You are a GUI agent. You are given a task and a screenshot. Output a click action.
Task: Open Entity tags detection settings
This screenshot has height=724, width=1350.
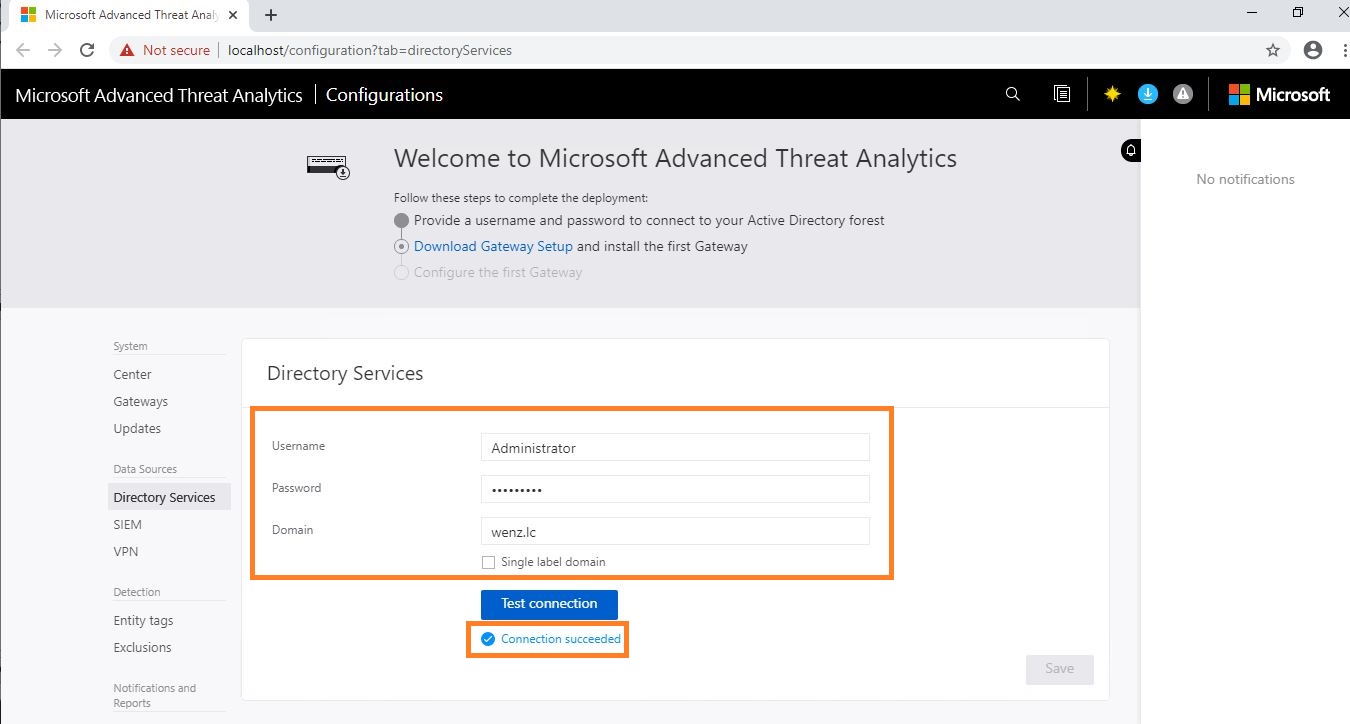pyautogui.click(x=143, y=620)
